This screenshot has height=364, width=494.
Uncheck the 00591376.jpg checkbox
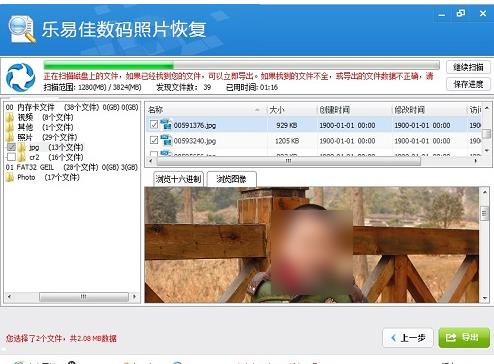154,125
